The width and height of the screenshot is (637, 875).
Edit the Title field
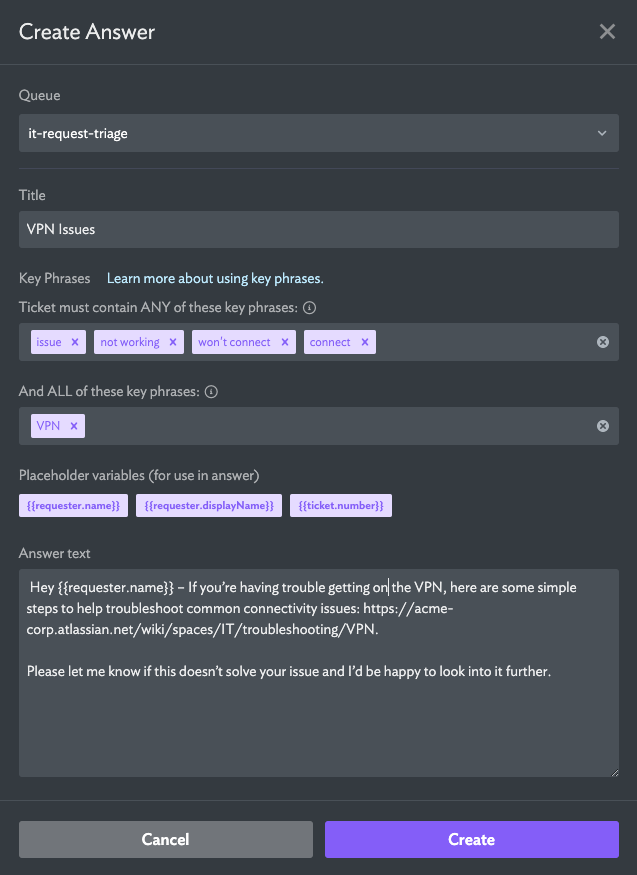click(x=318, y=229)
